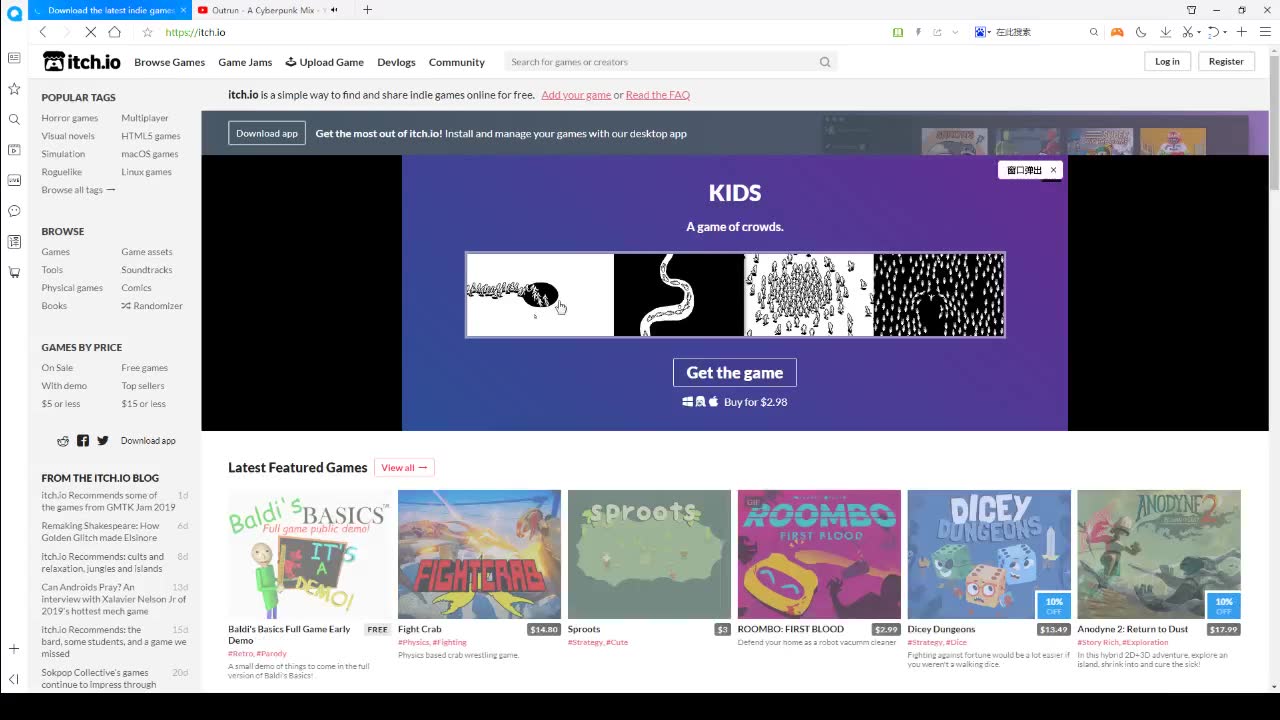Open itch.io Reddit icon in sidebar
This screenshot has height=720, width=1280.
[63, 440]
